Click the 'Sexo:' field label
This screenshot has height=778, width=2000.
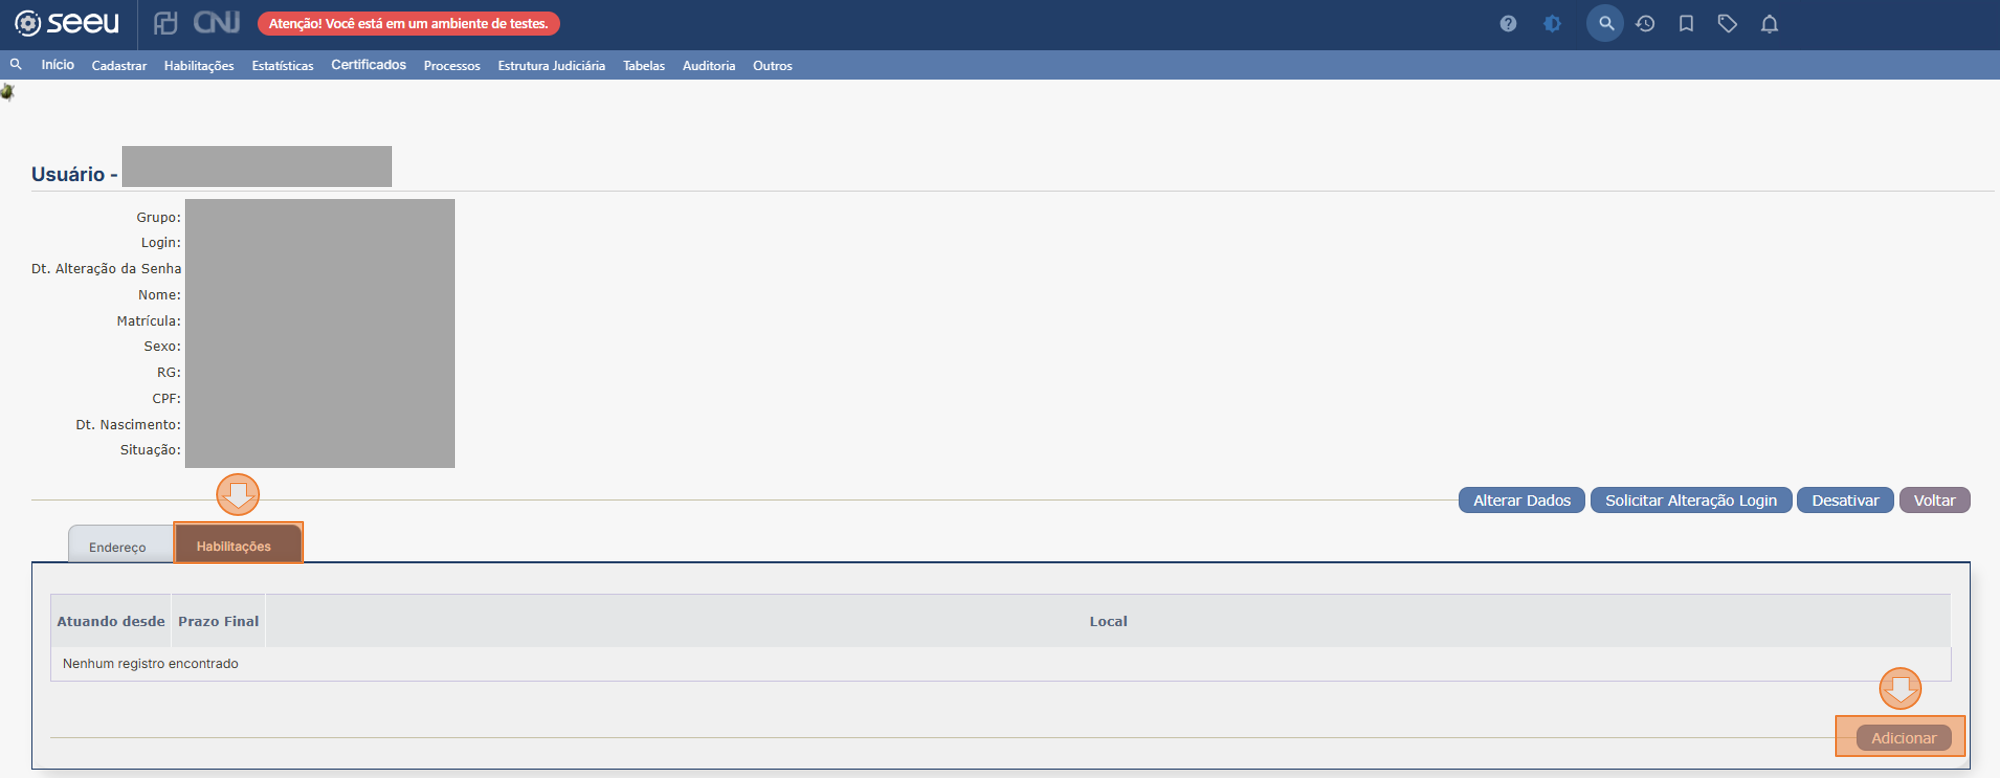pos(162,346)
